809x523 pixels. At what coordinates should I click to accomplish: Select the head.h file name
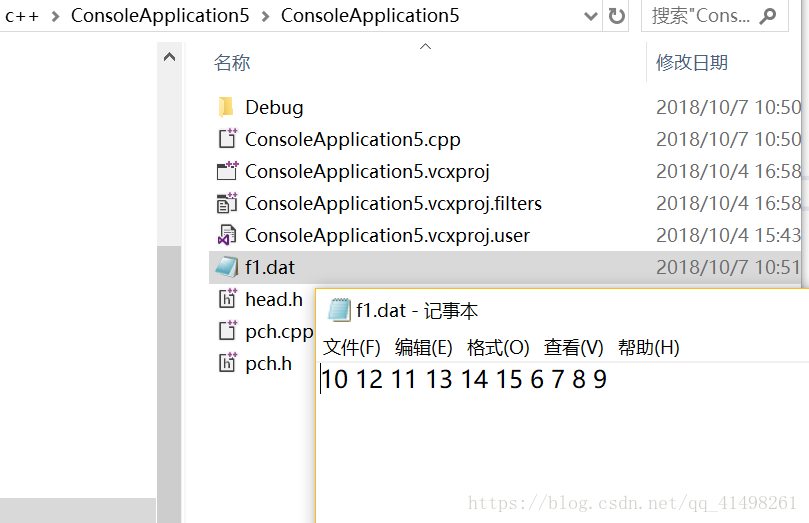(273, 299)
